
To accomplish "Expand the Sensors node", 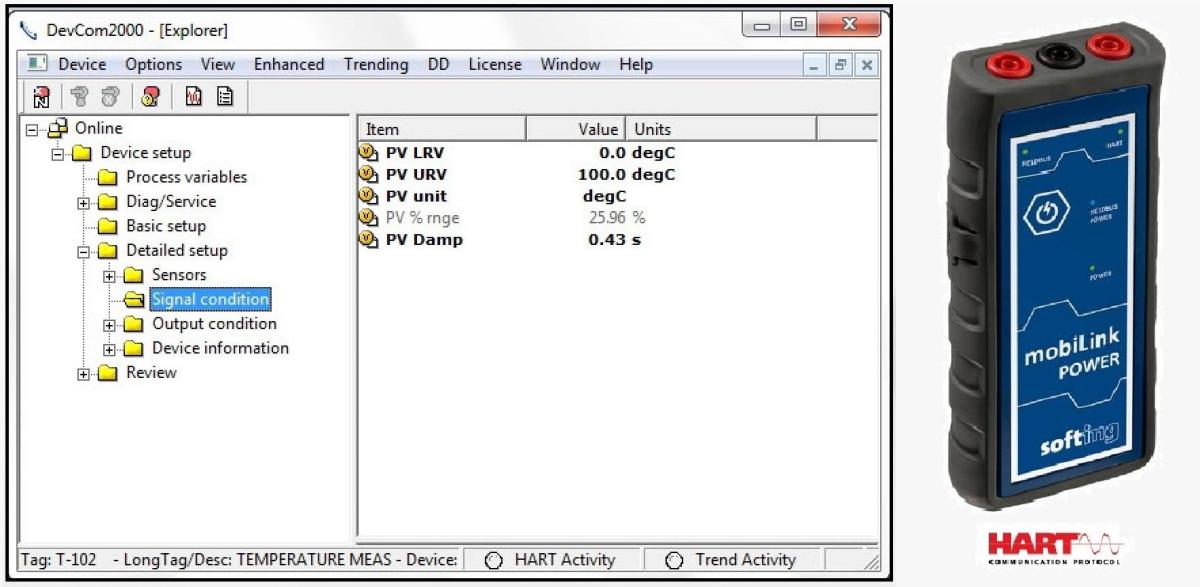I will tap(110, 275).
